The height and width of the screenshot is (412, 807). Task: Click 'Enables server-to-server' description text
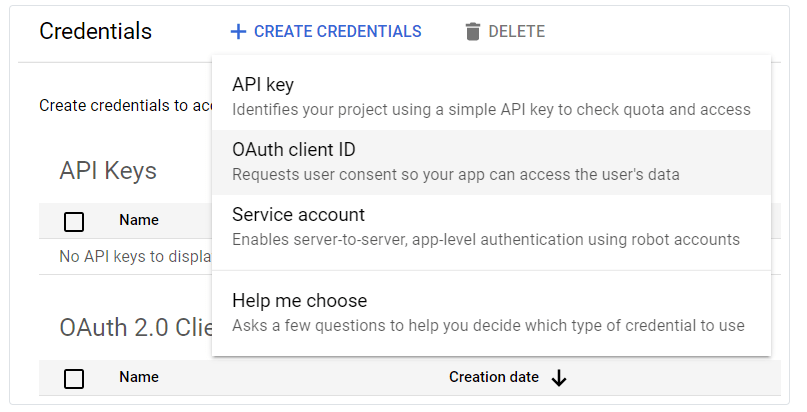[486, 240]
